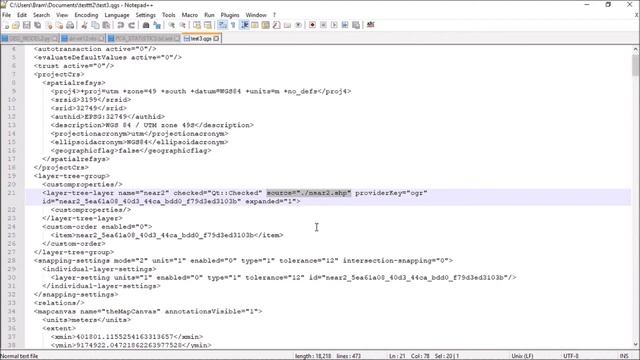Open the Edit menu
640x360 pixels.
click(22, 15)
